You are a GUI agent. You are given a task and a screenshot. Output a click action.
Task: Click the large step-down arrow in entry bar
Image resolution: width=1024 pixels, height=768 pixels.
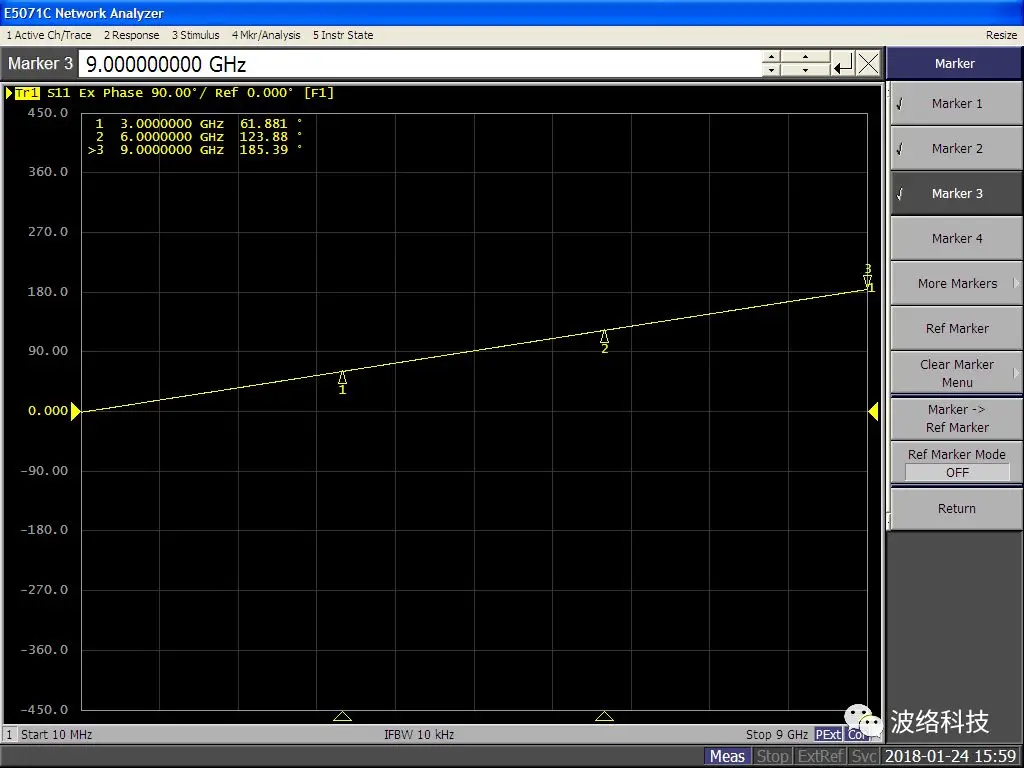805,71
